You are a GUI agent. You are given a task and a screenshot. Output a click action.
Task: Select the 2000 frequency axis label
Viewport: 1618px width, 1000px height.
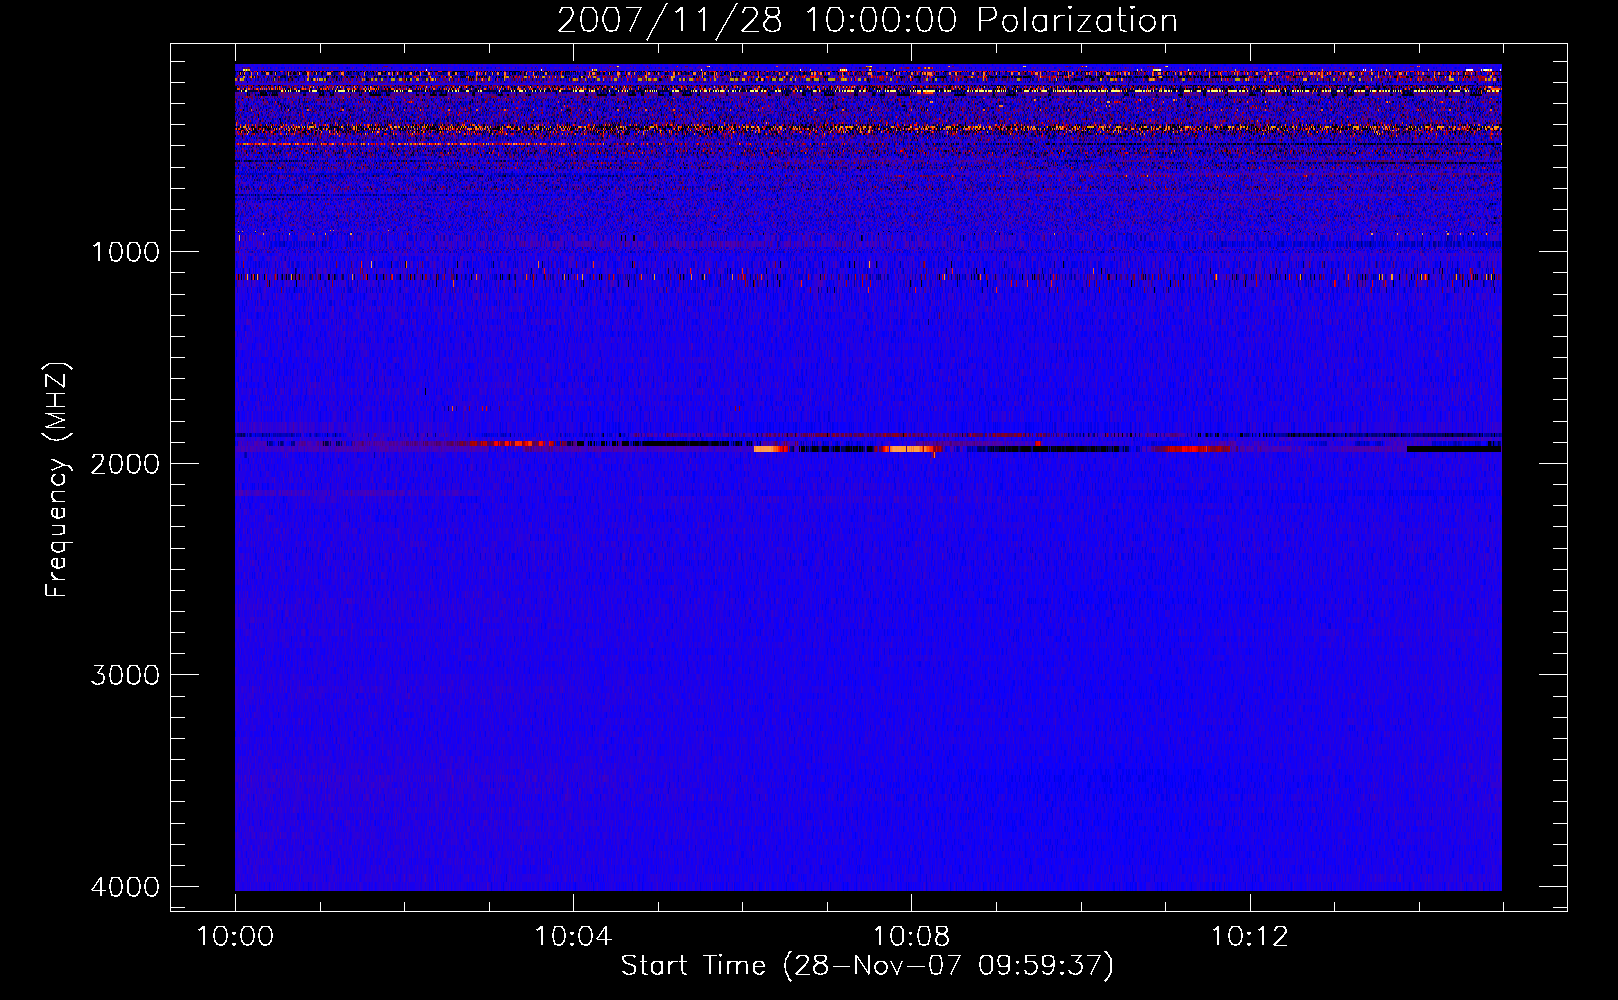(x=125, y=464)
